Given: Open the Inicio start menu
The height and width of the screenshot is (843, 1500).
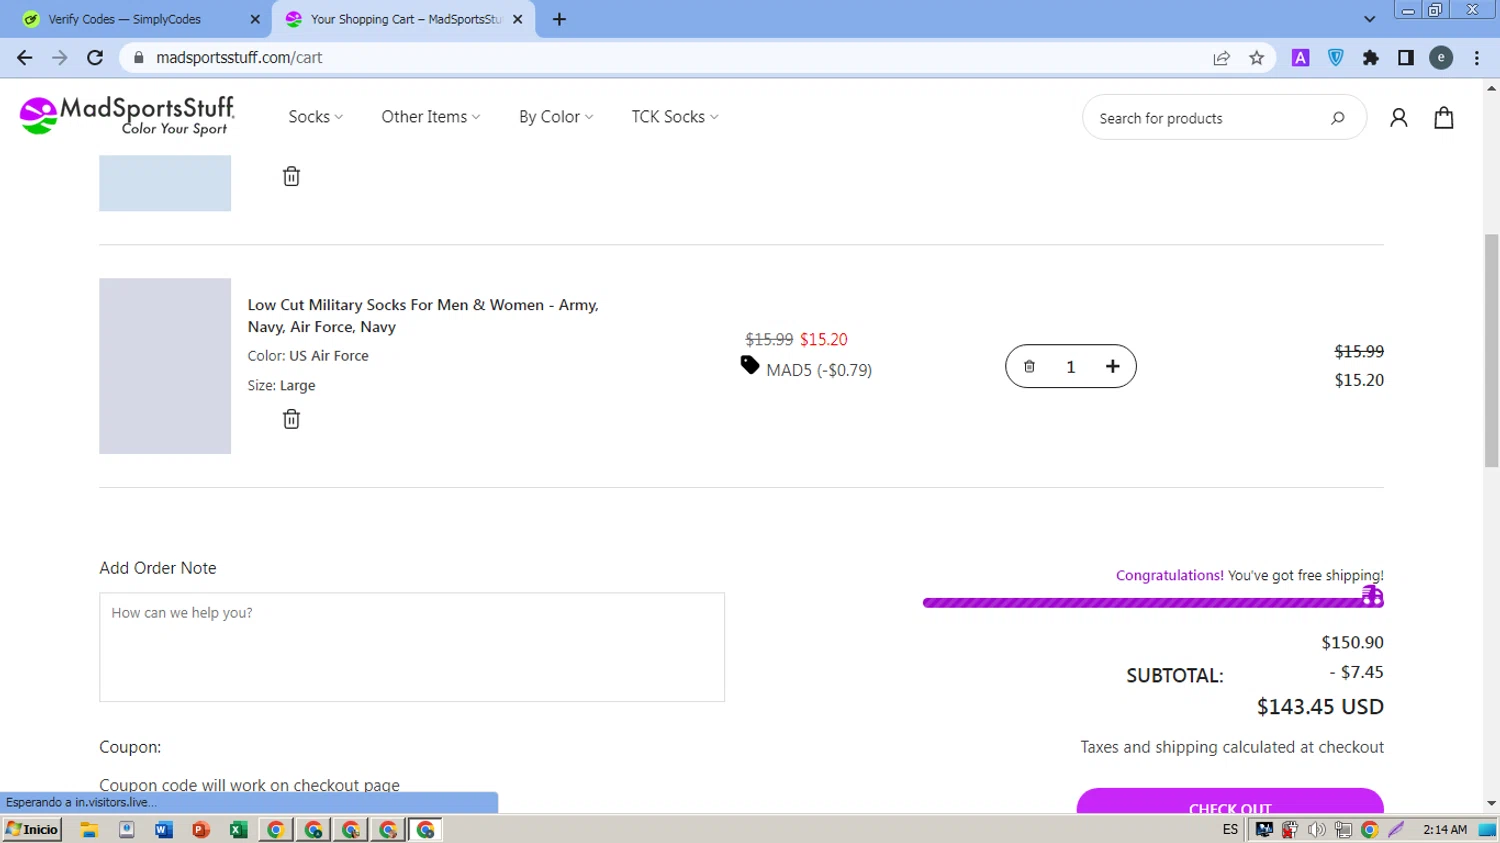Looking at the screenshot, I should click(32, 829).
